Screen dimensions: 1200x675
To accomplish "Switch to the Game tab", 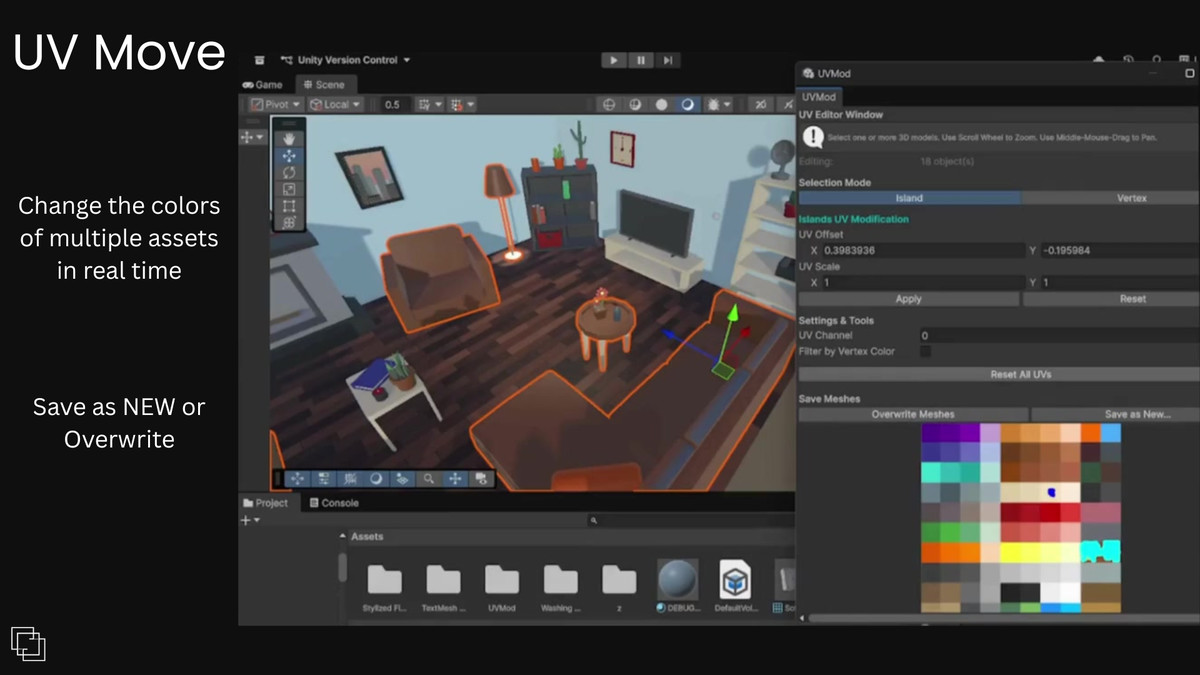I will (x=264, y=85).
